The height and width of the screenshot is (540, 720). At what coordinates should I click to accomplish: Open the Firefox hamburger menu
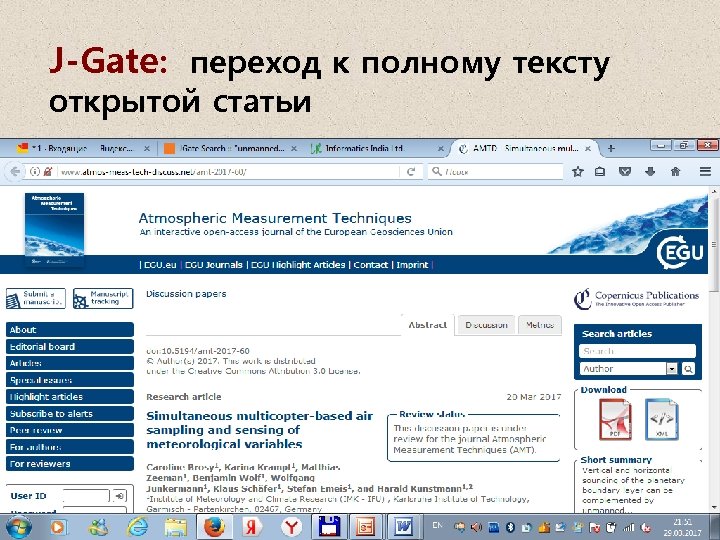705,172
